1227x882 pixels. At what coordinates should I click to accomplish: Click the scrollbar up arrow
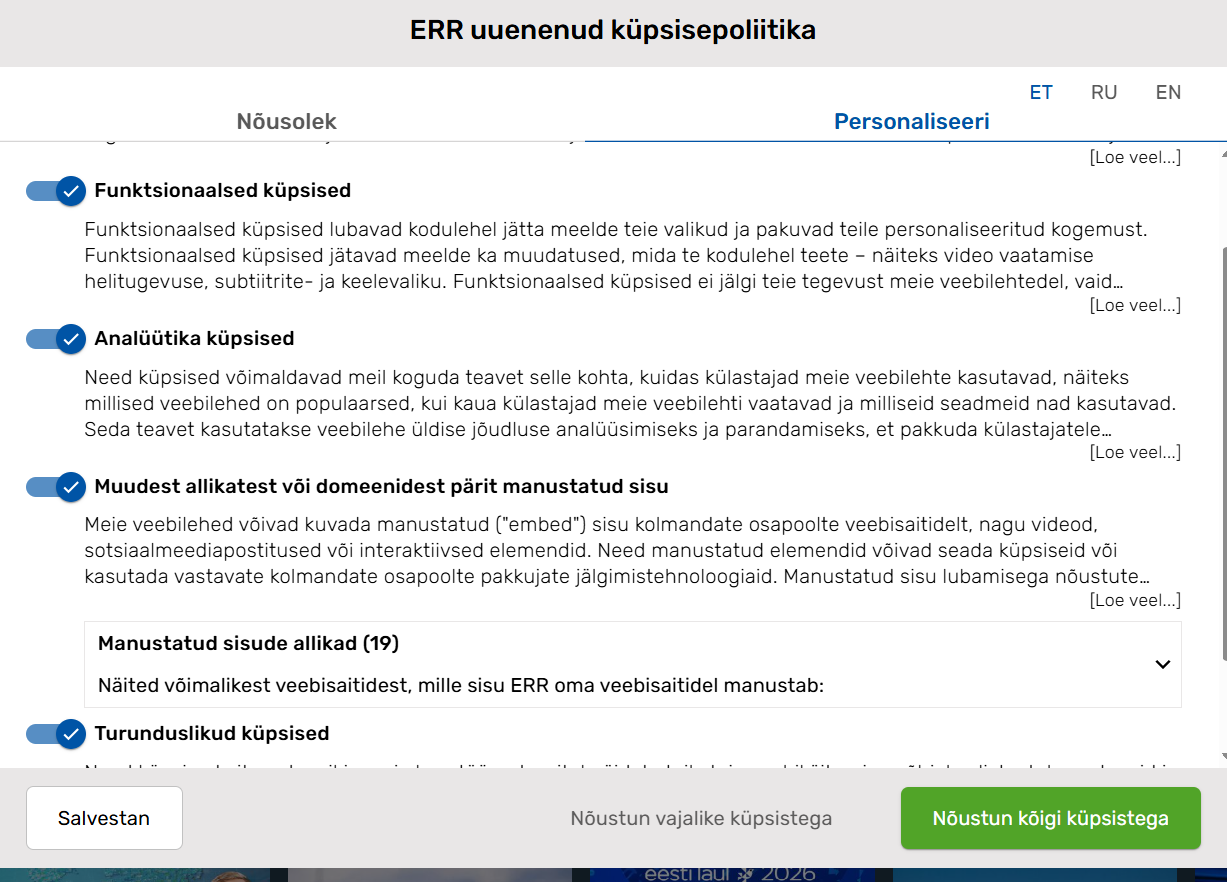coord(1223,155)
